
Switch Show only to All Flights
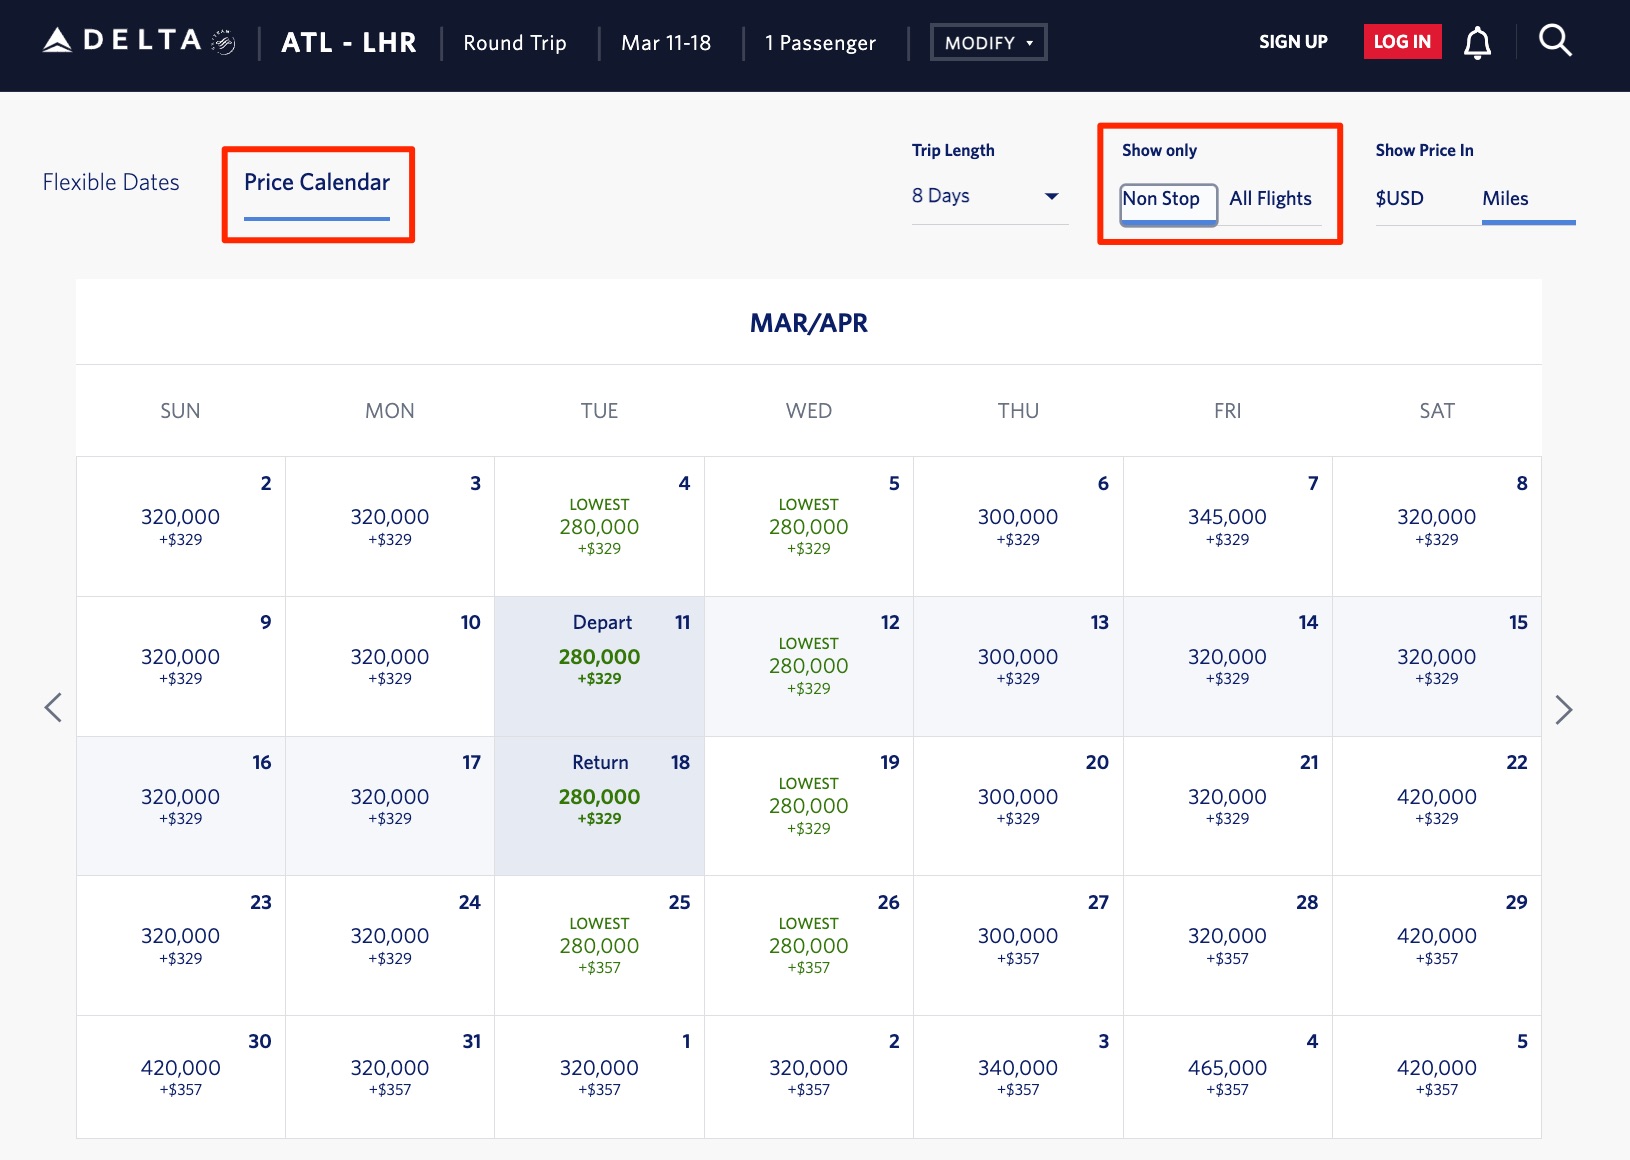point(1270,199)
